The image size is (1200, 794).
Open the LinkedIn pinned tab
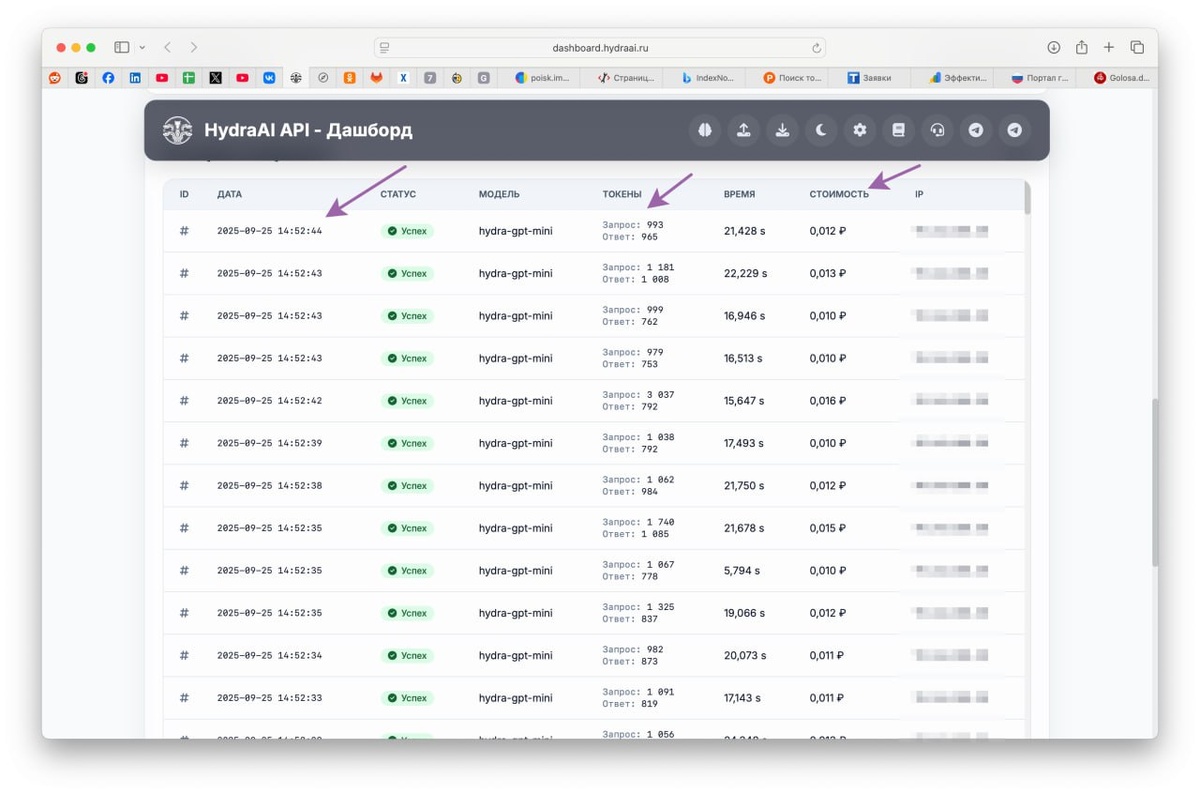point(135,77)
